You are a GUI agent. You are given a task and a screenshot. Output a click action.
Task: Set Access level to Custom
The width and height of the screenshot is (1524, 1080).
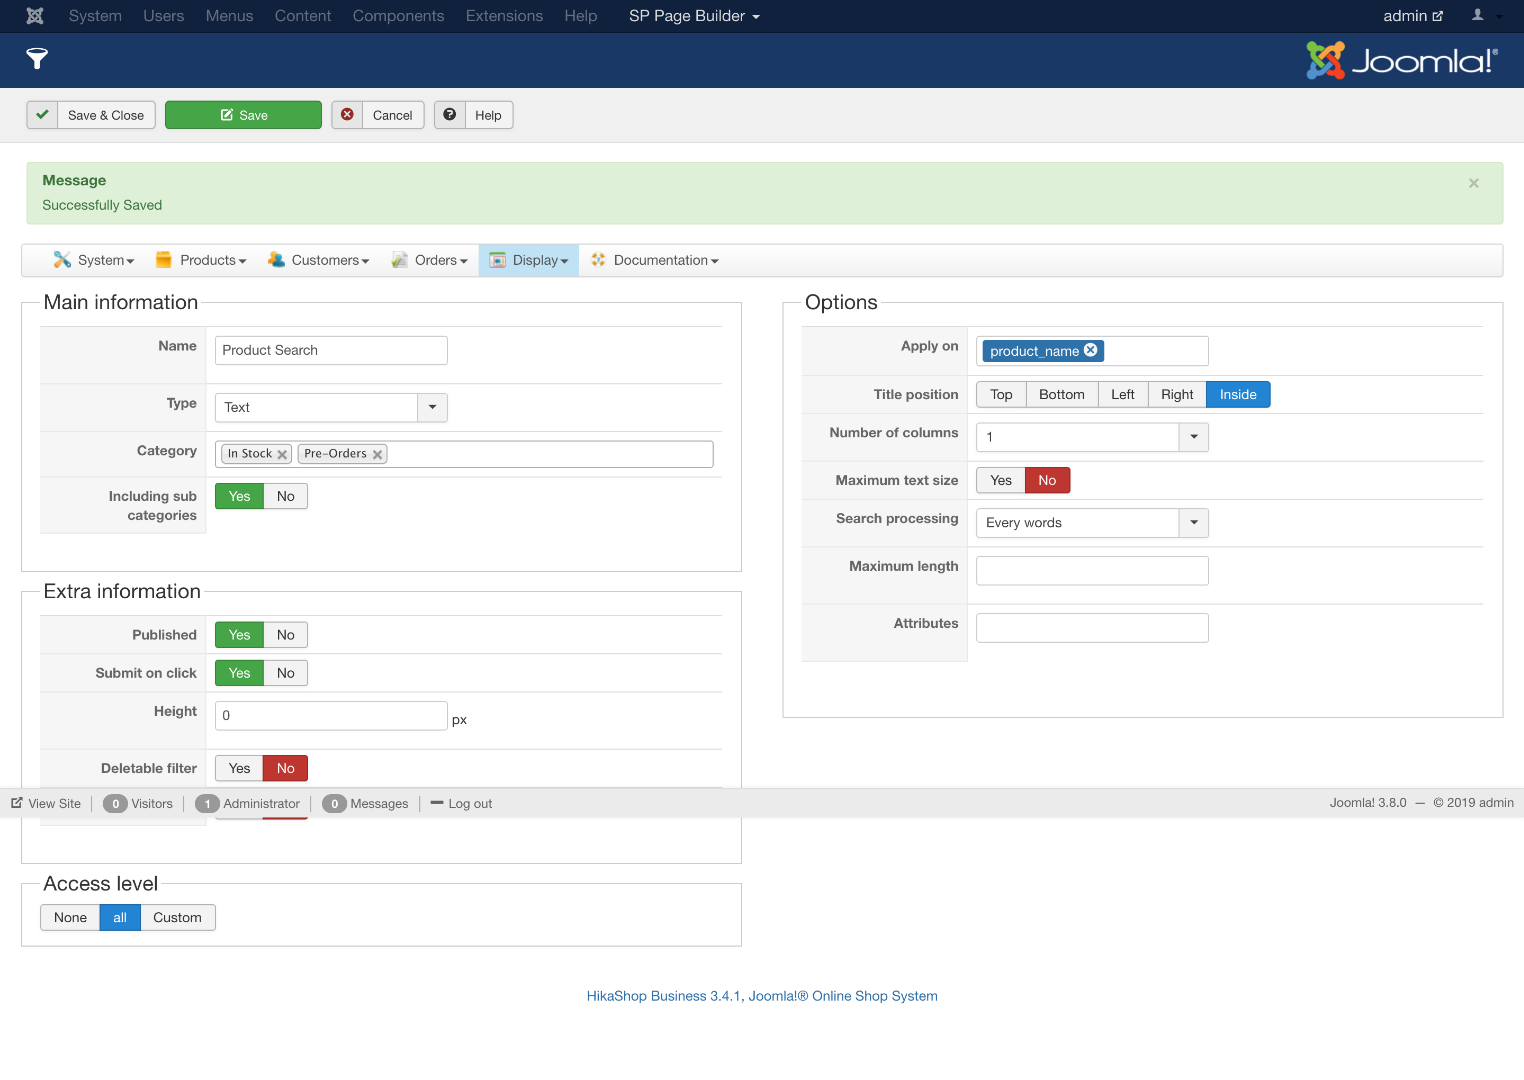point(178,918)
